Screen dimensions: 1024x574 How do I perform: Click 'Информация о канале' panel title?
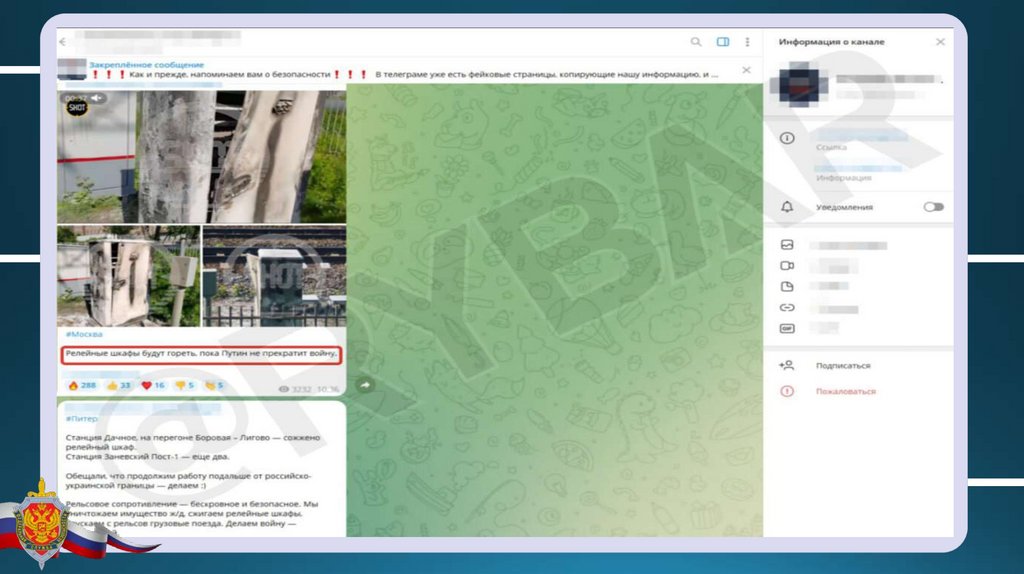coord(831,42)
